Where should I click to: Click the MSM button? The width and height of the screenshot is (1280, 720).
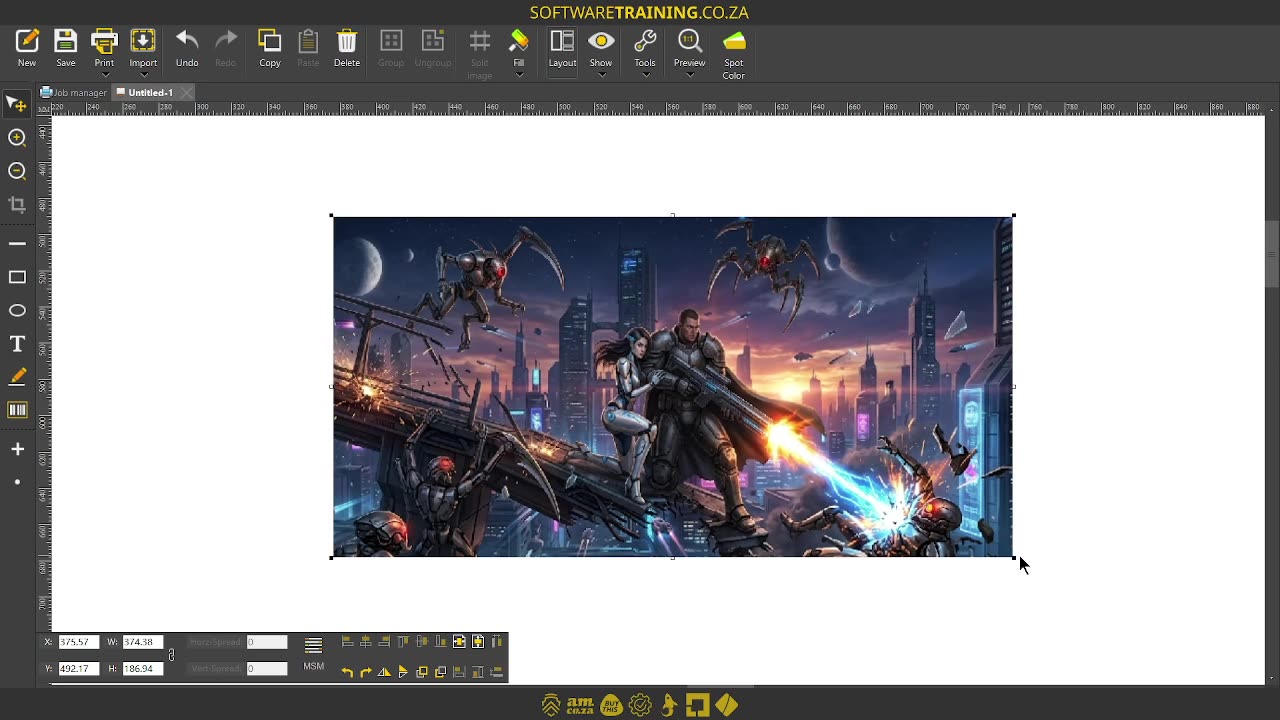click(x=314, y=667)
